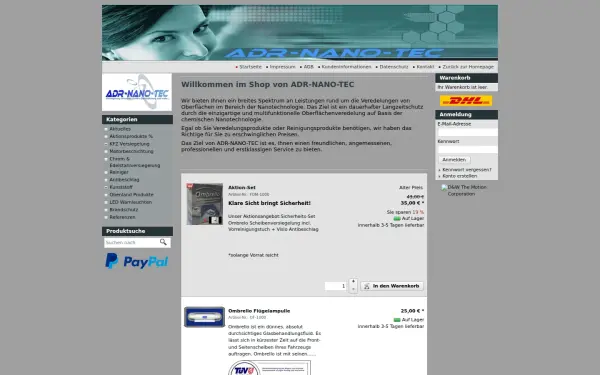Click the ADR-NANO-TEC logo in the sidebar
The height and width of the screenshot is (375, 600).
click(137, 92)
